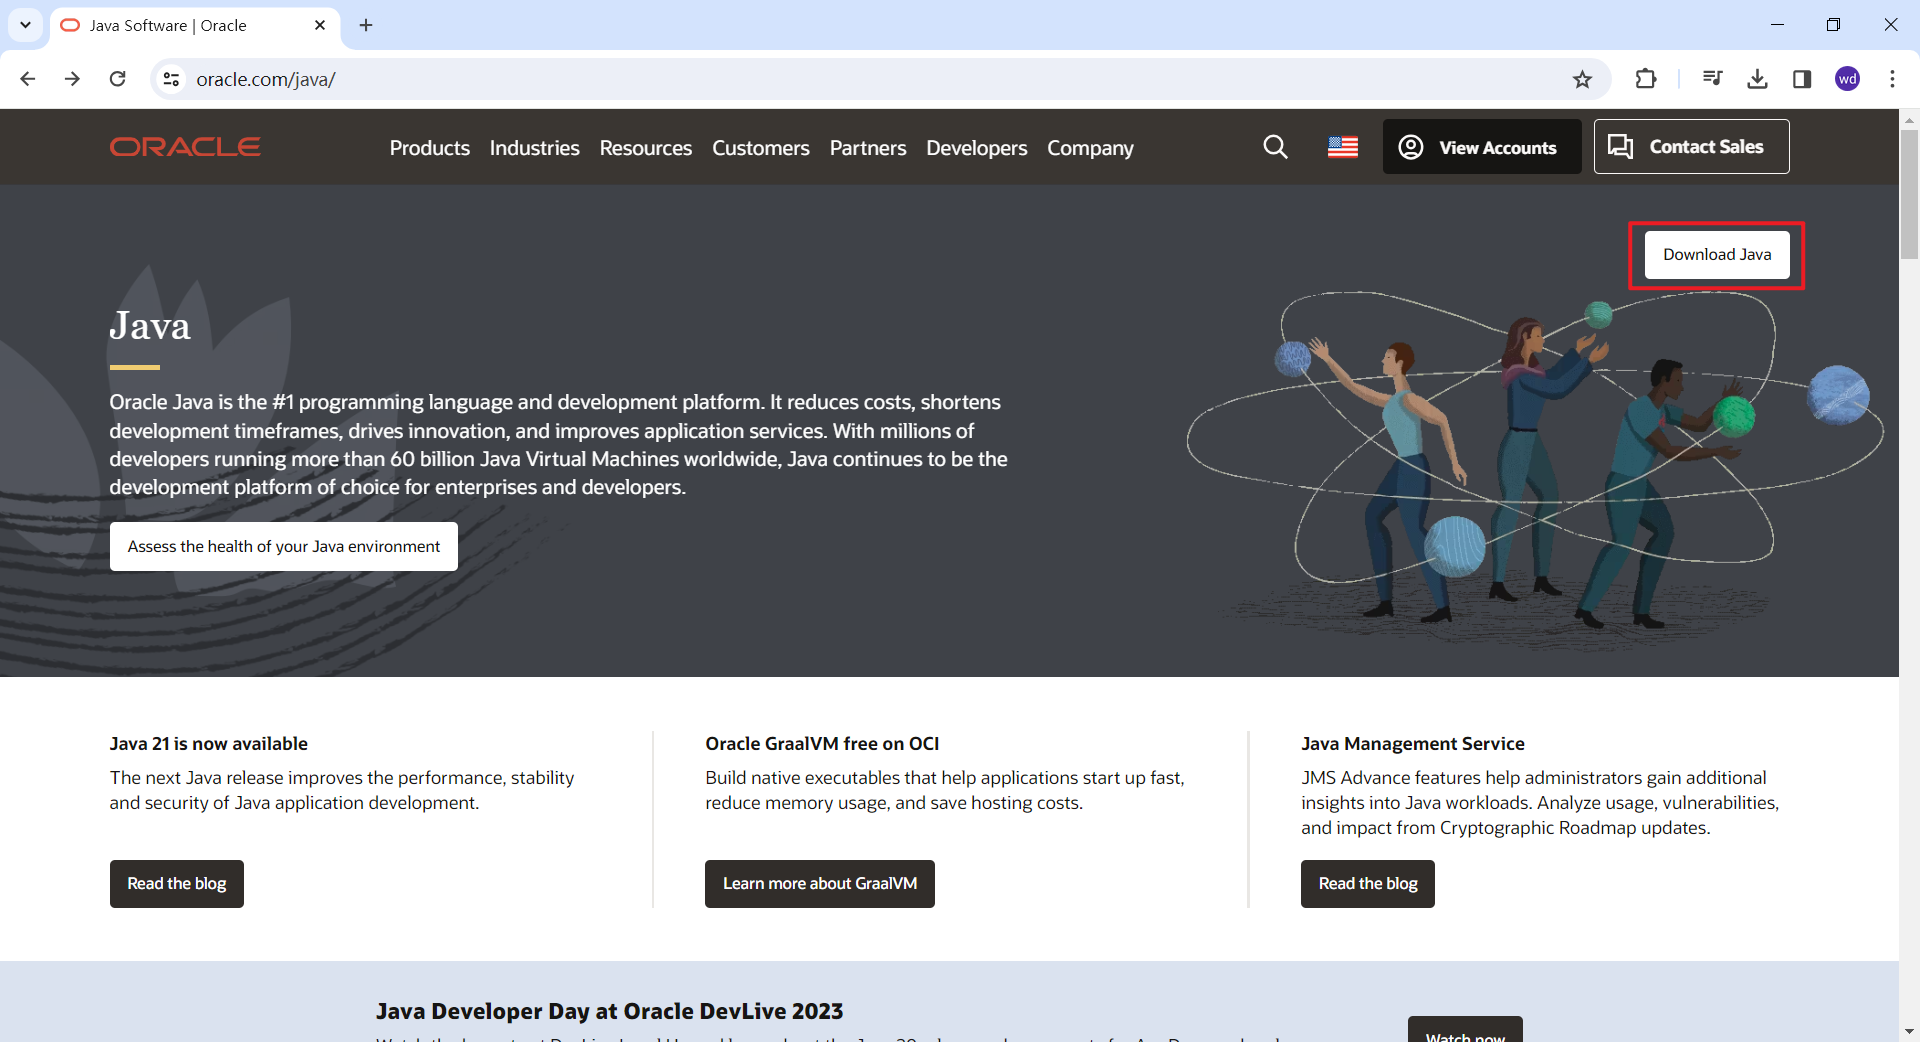1920x1042 pixels.
Task: Focus the address bar showing oracle.com/java/
Action: [880, 79]
